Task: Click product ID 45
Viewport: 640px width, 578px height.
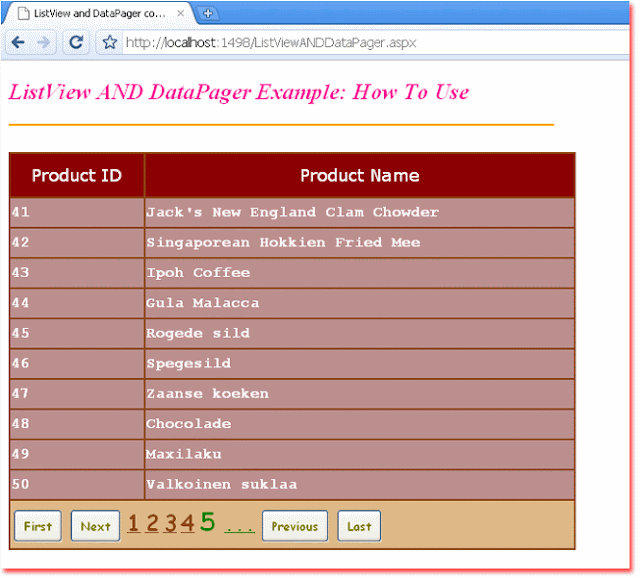Action: click(77, 333)
